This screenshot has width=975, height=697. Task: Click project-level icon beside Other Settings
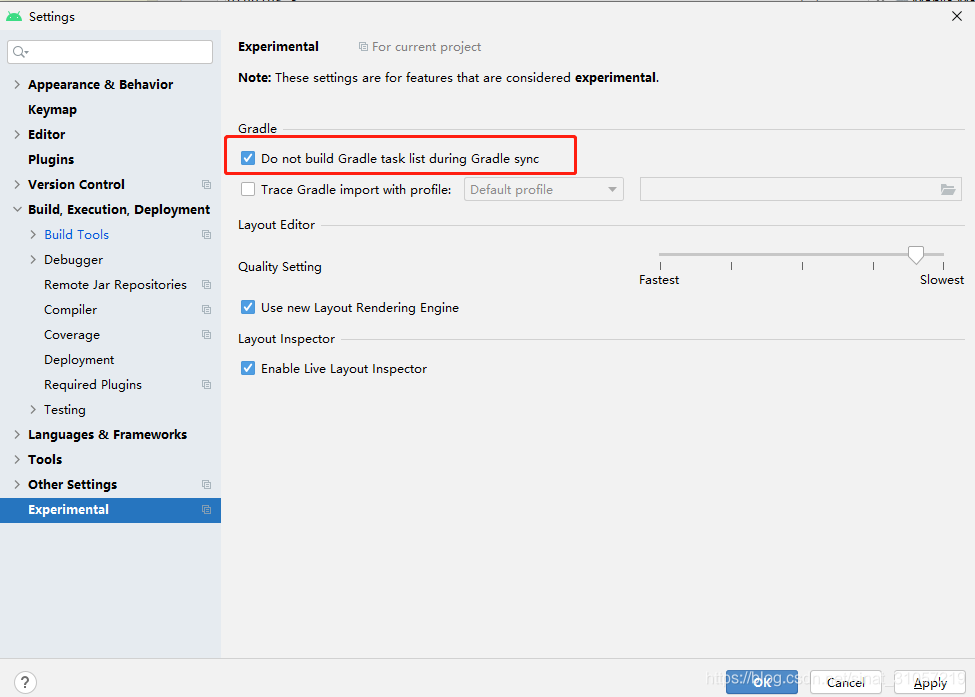coord(206,484)
